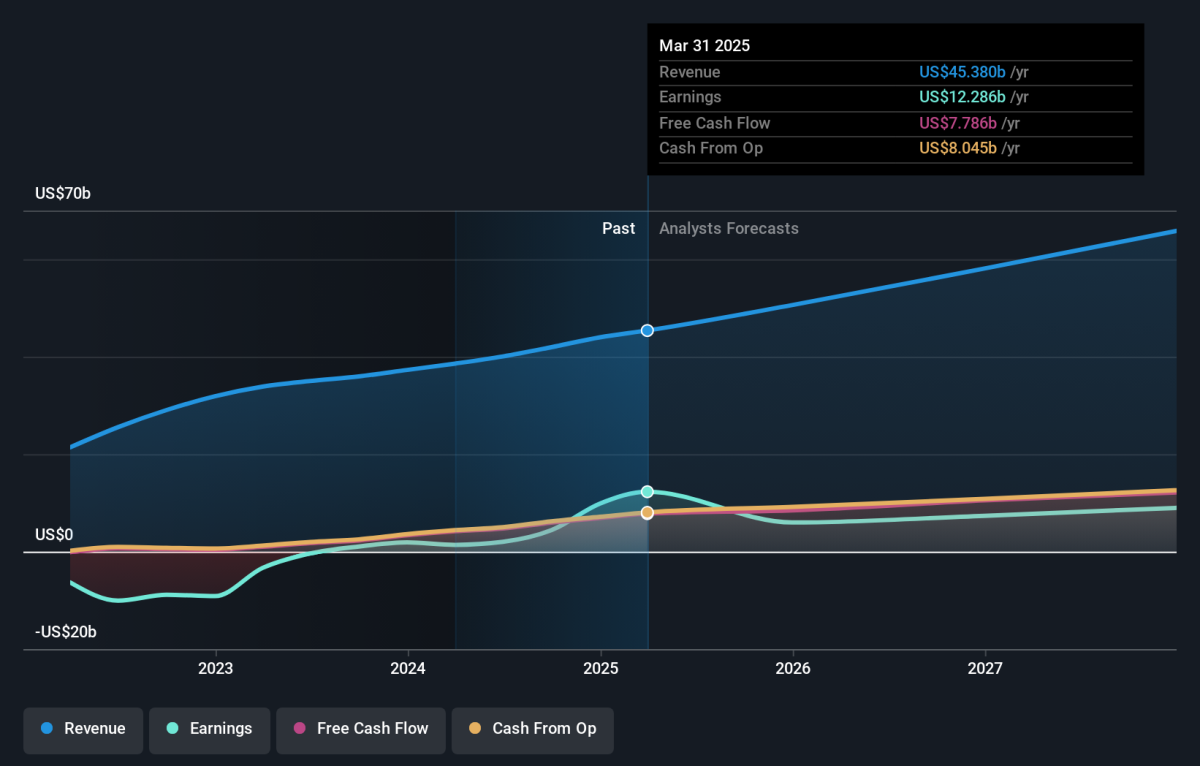The width and height of the screenshot is (1200, 766).
Task: Select the Earnings data point marker on chart
Action: click(647, 491)
